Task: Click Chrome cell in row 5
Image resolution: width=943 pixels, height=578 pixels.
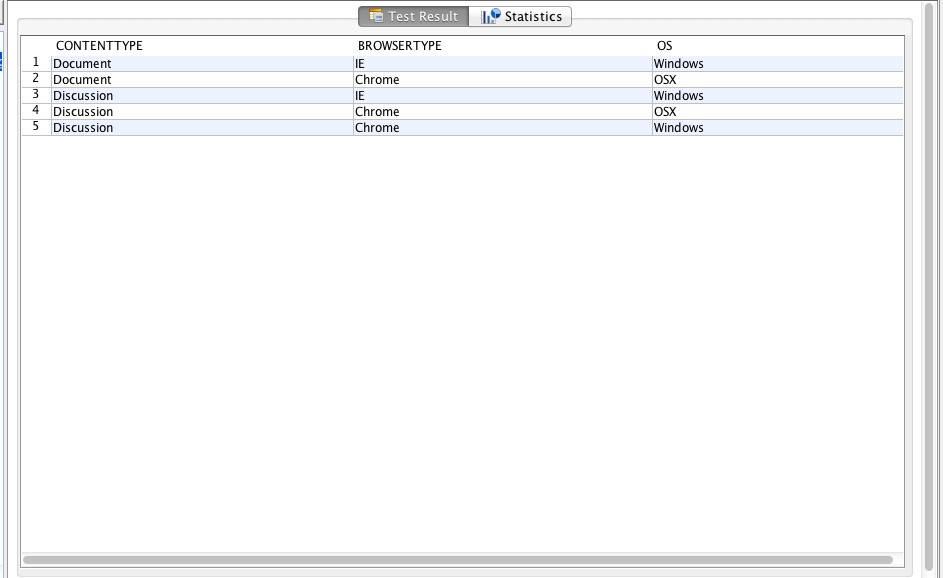Action: (x=503, y=128)
